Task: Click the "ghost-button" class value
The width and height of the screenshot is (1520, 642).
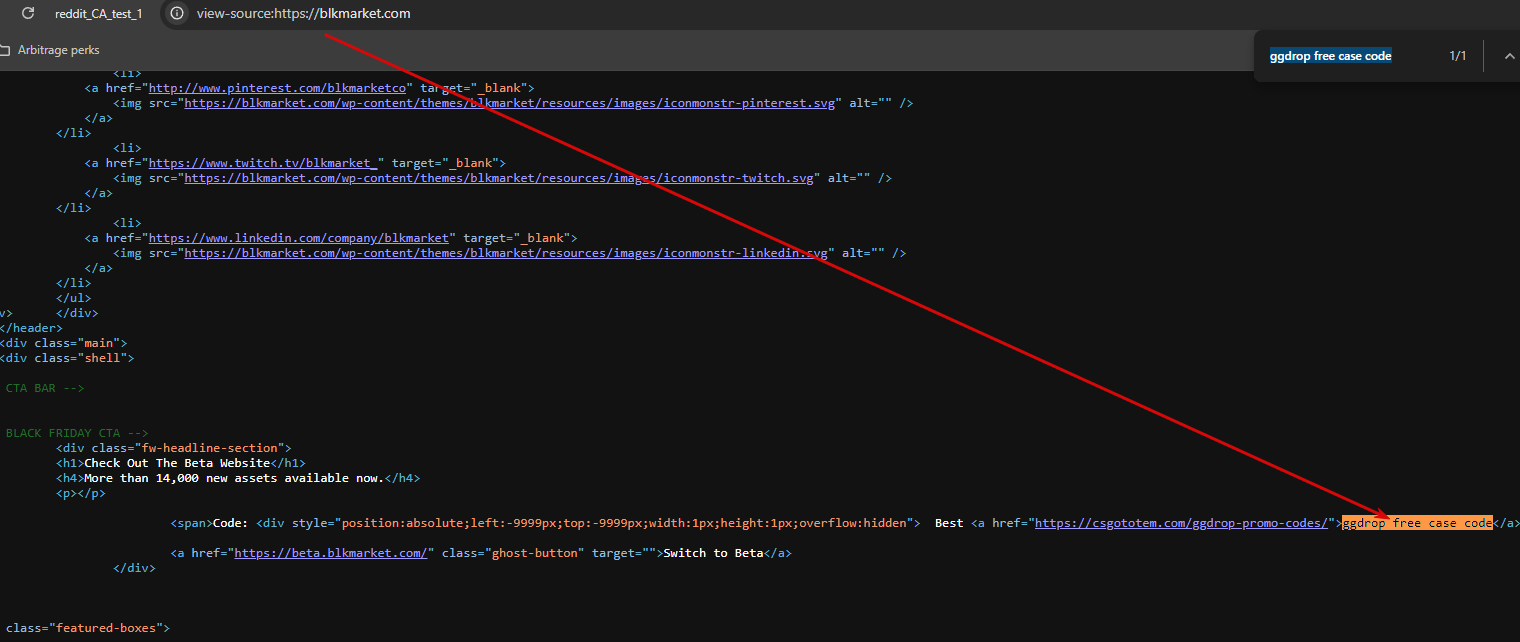Action: point(534,553)
